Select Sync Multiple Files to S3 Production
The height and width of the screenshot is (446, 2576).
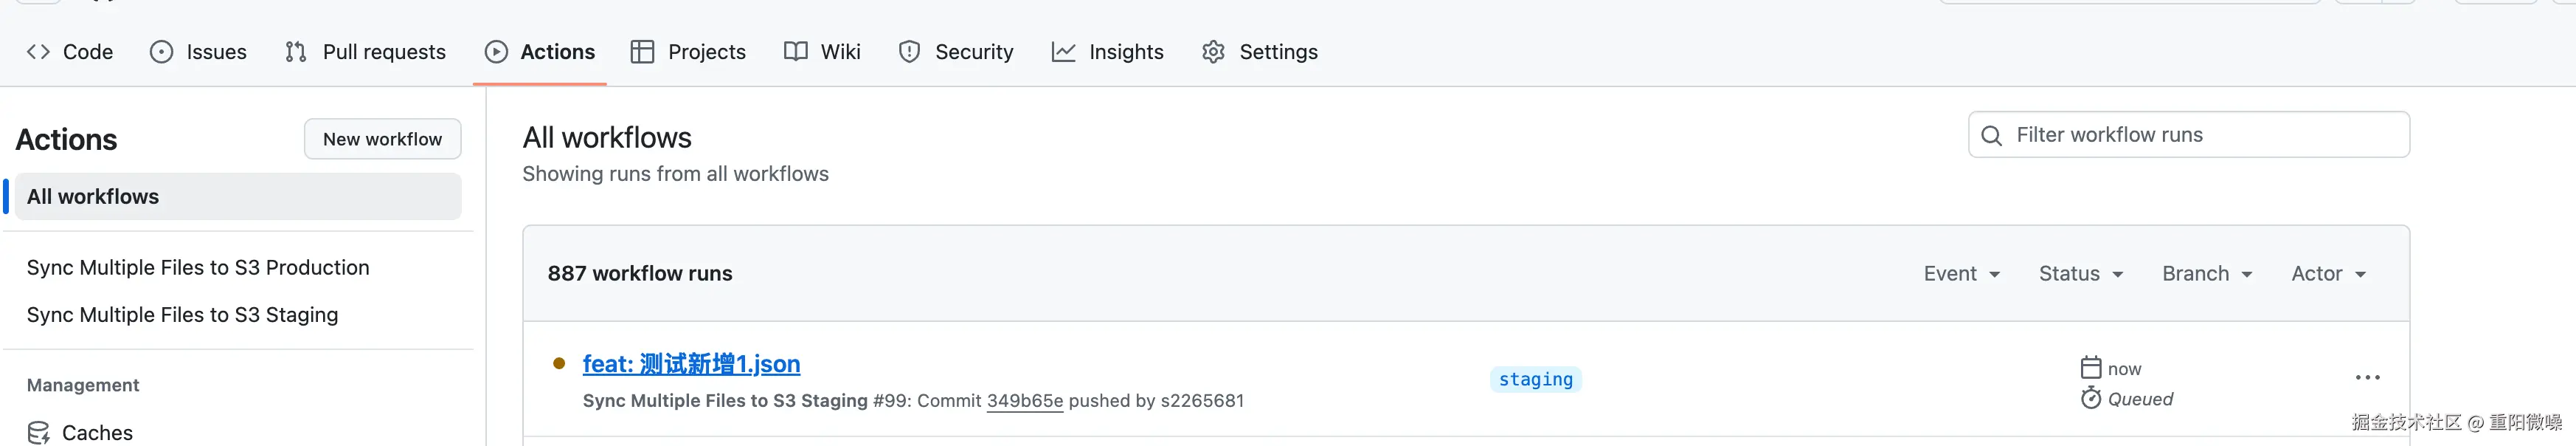click(198, 268)
